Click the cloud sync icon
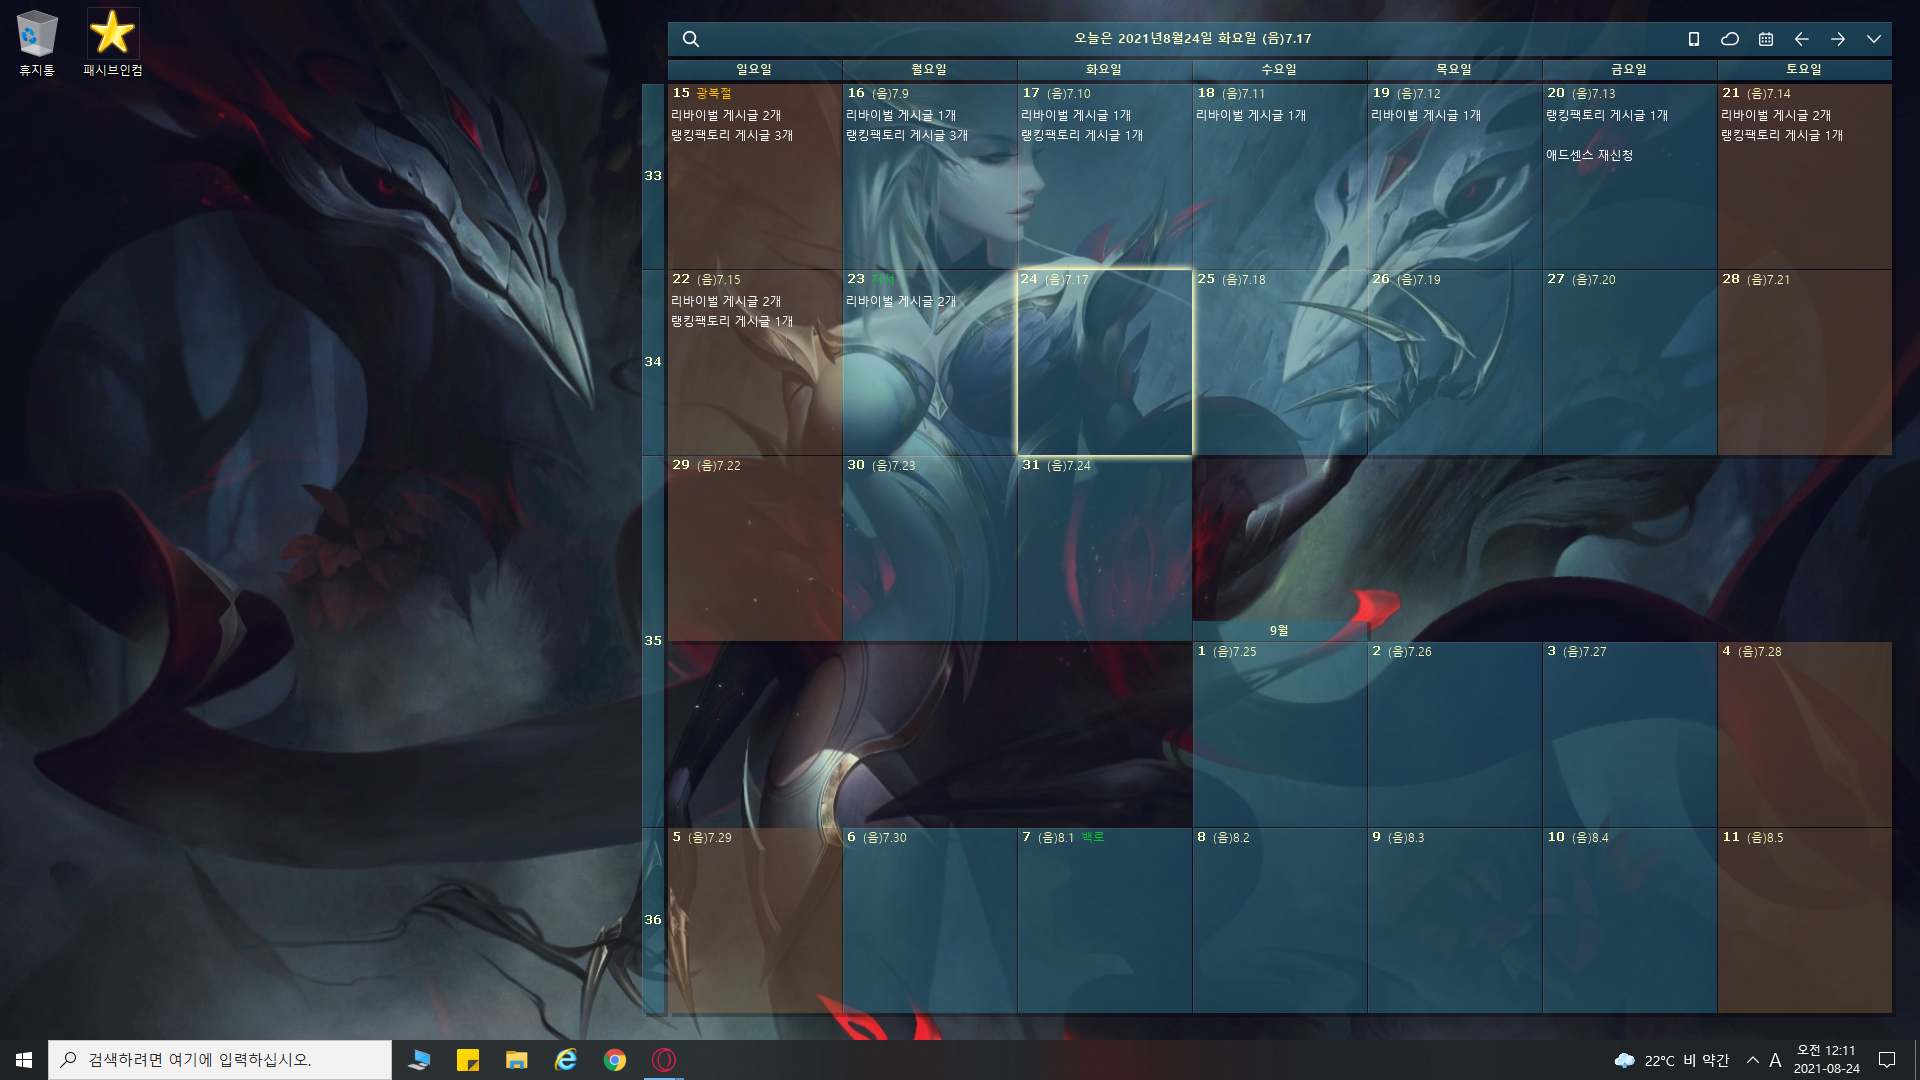Screen dimensions: 1920x1080 coord(1729,39)
